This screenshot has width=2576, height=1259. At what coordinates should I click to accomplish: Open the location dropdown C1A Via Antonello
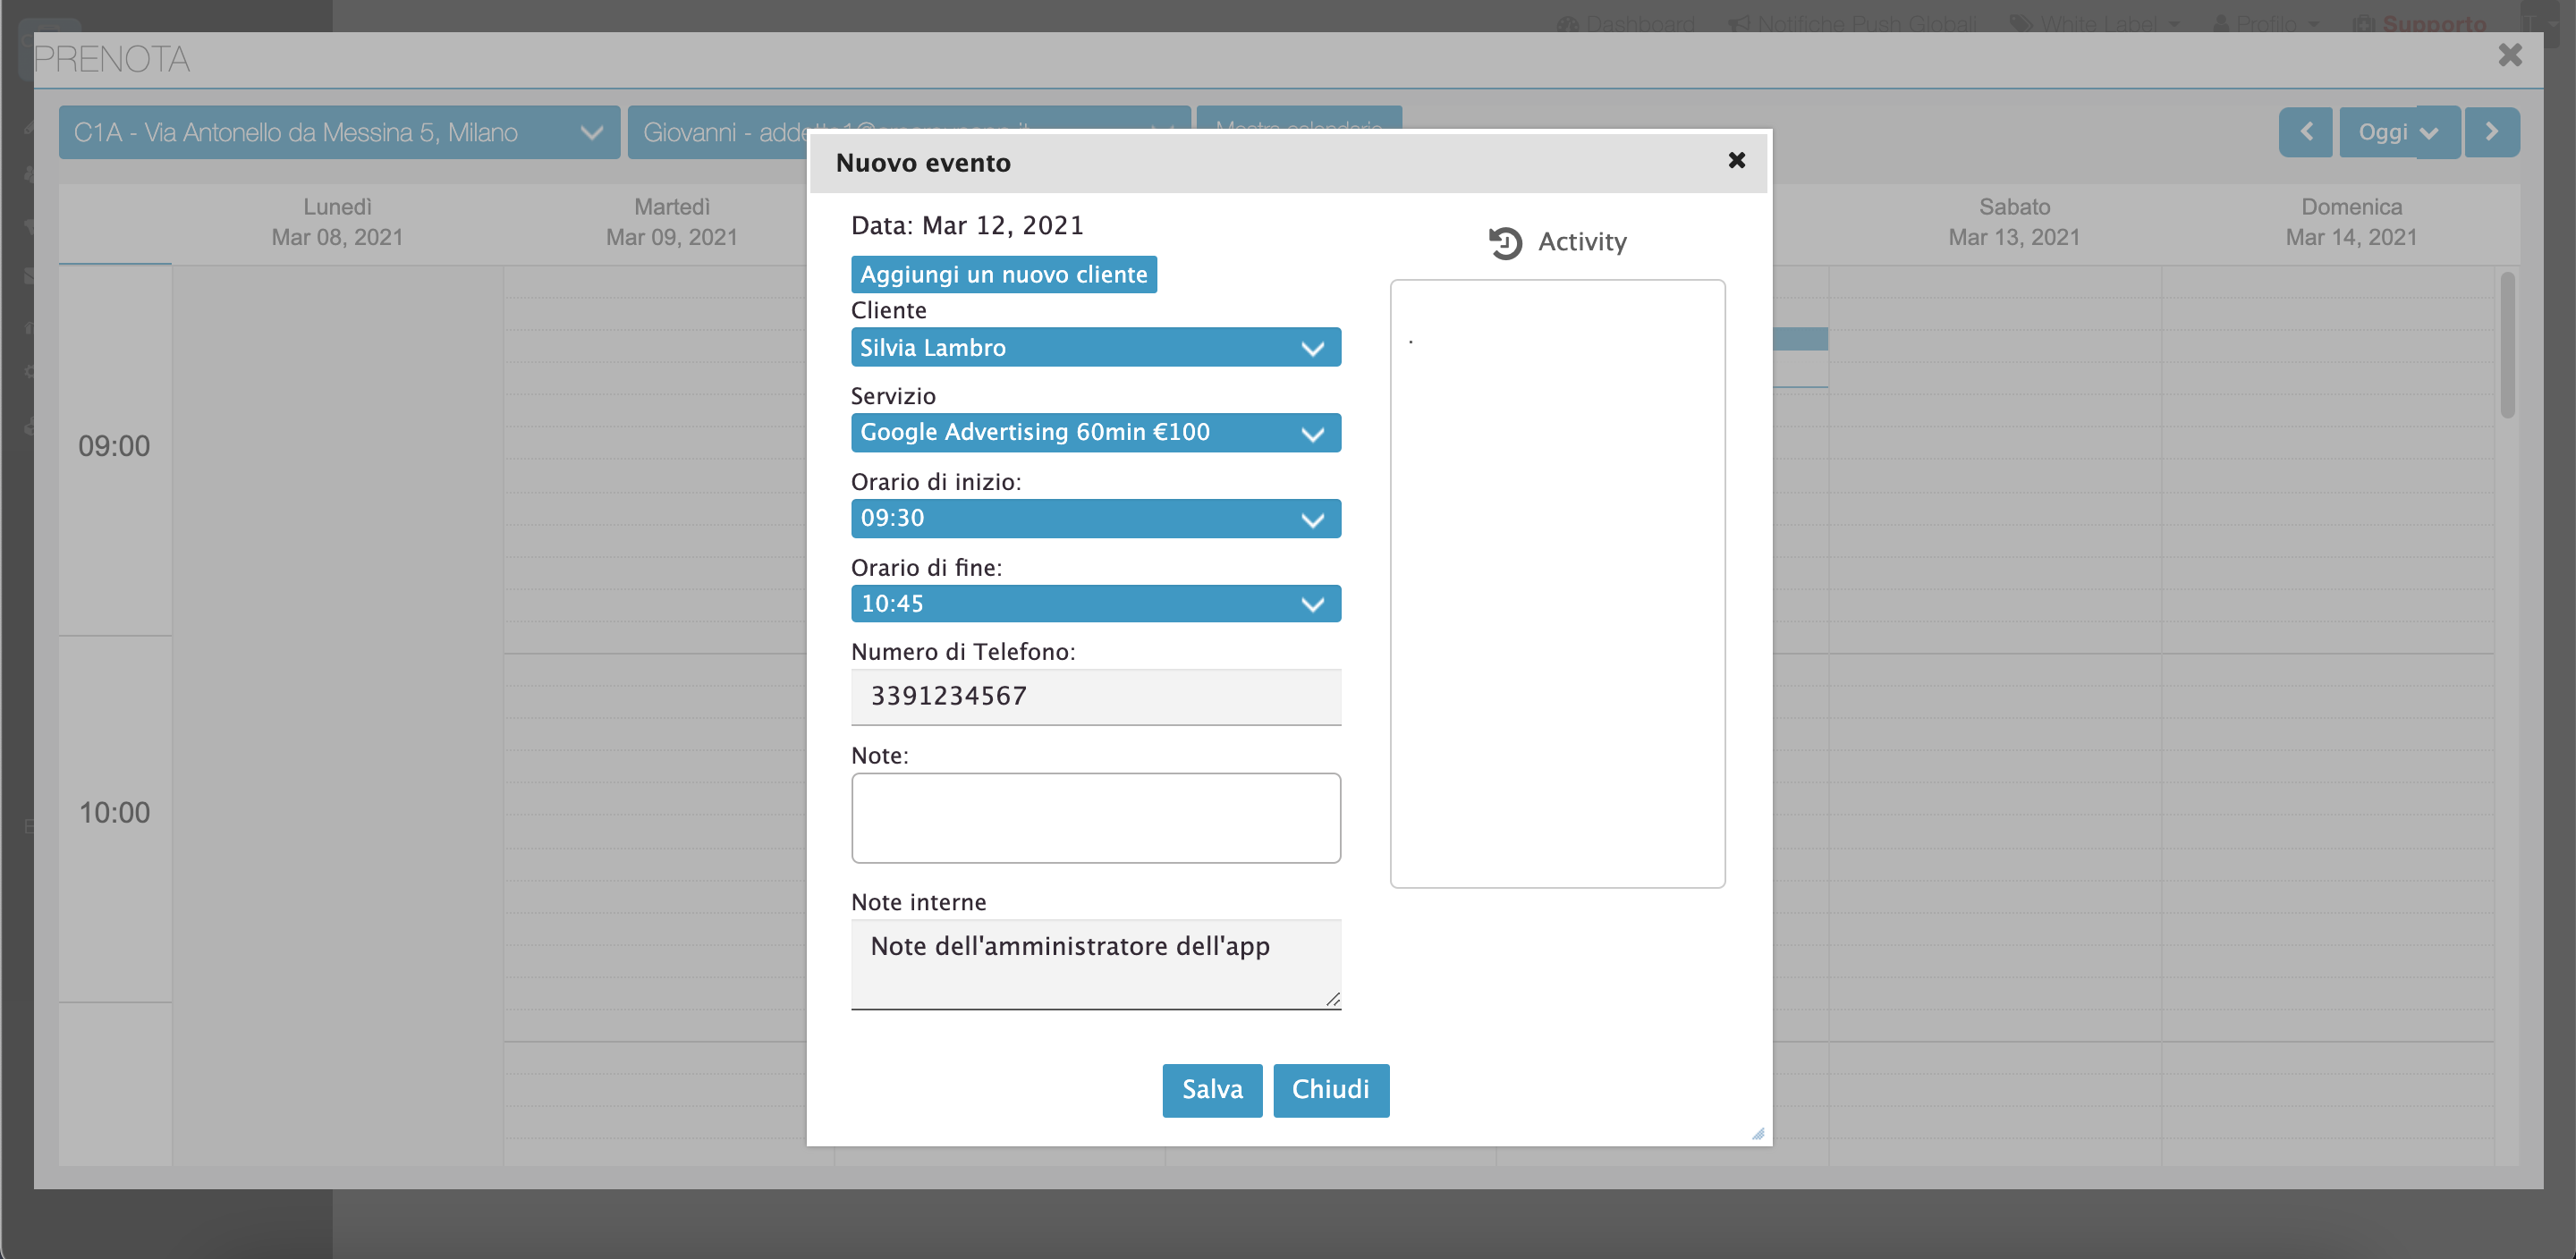point(338,132)
